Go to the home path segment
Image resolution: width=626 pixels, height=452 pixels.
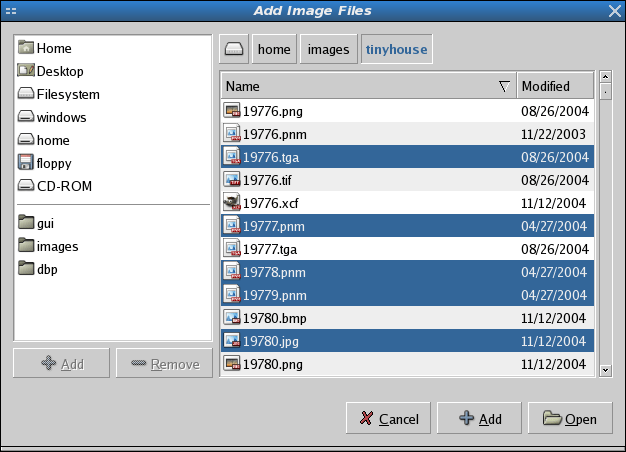click(273, 49)
